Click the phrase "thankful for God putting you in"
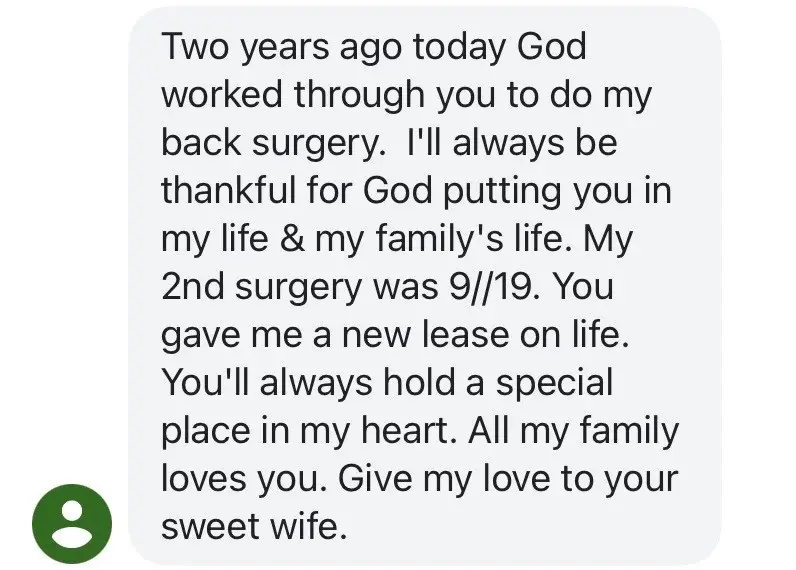Viewport: 796px width, 570px height. 416,191
